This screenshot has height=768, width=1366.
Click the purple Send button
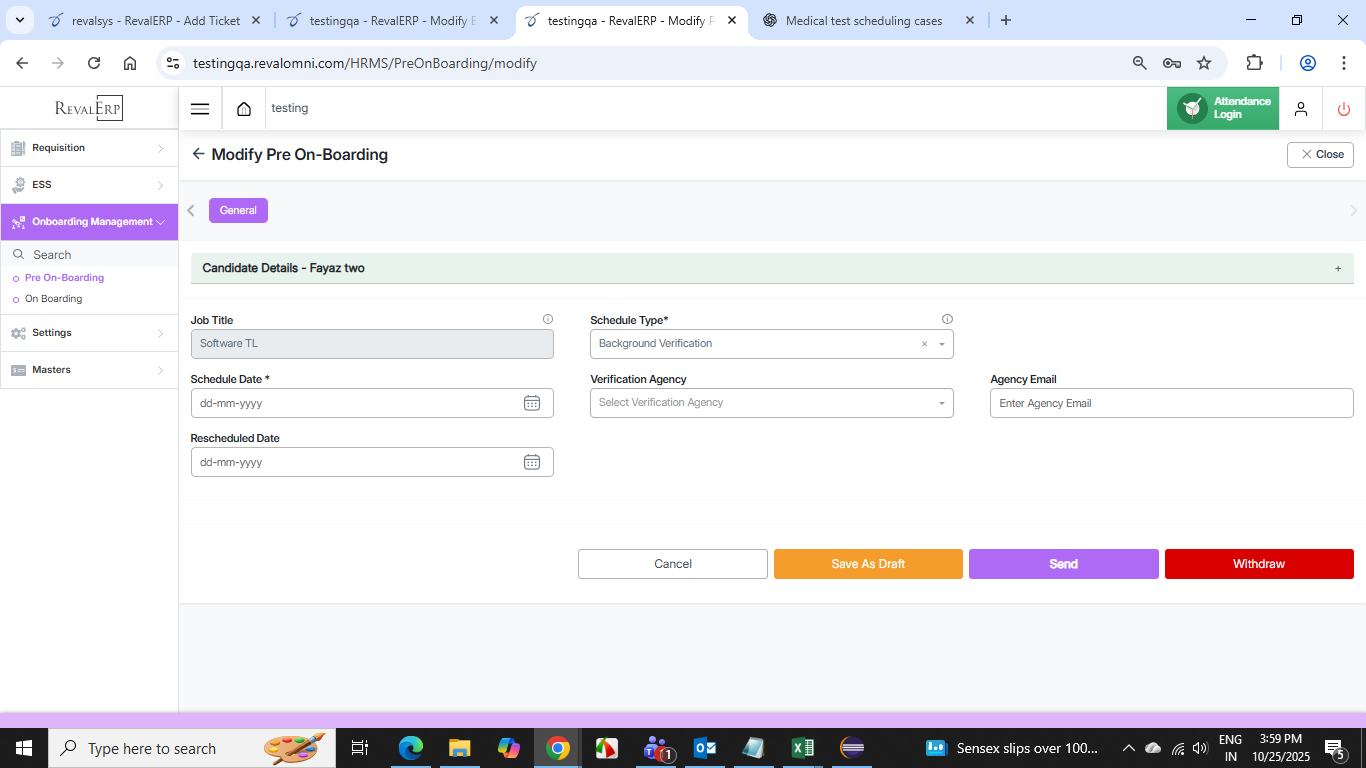click(1063, 564)
